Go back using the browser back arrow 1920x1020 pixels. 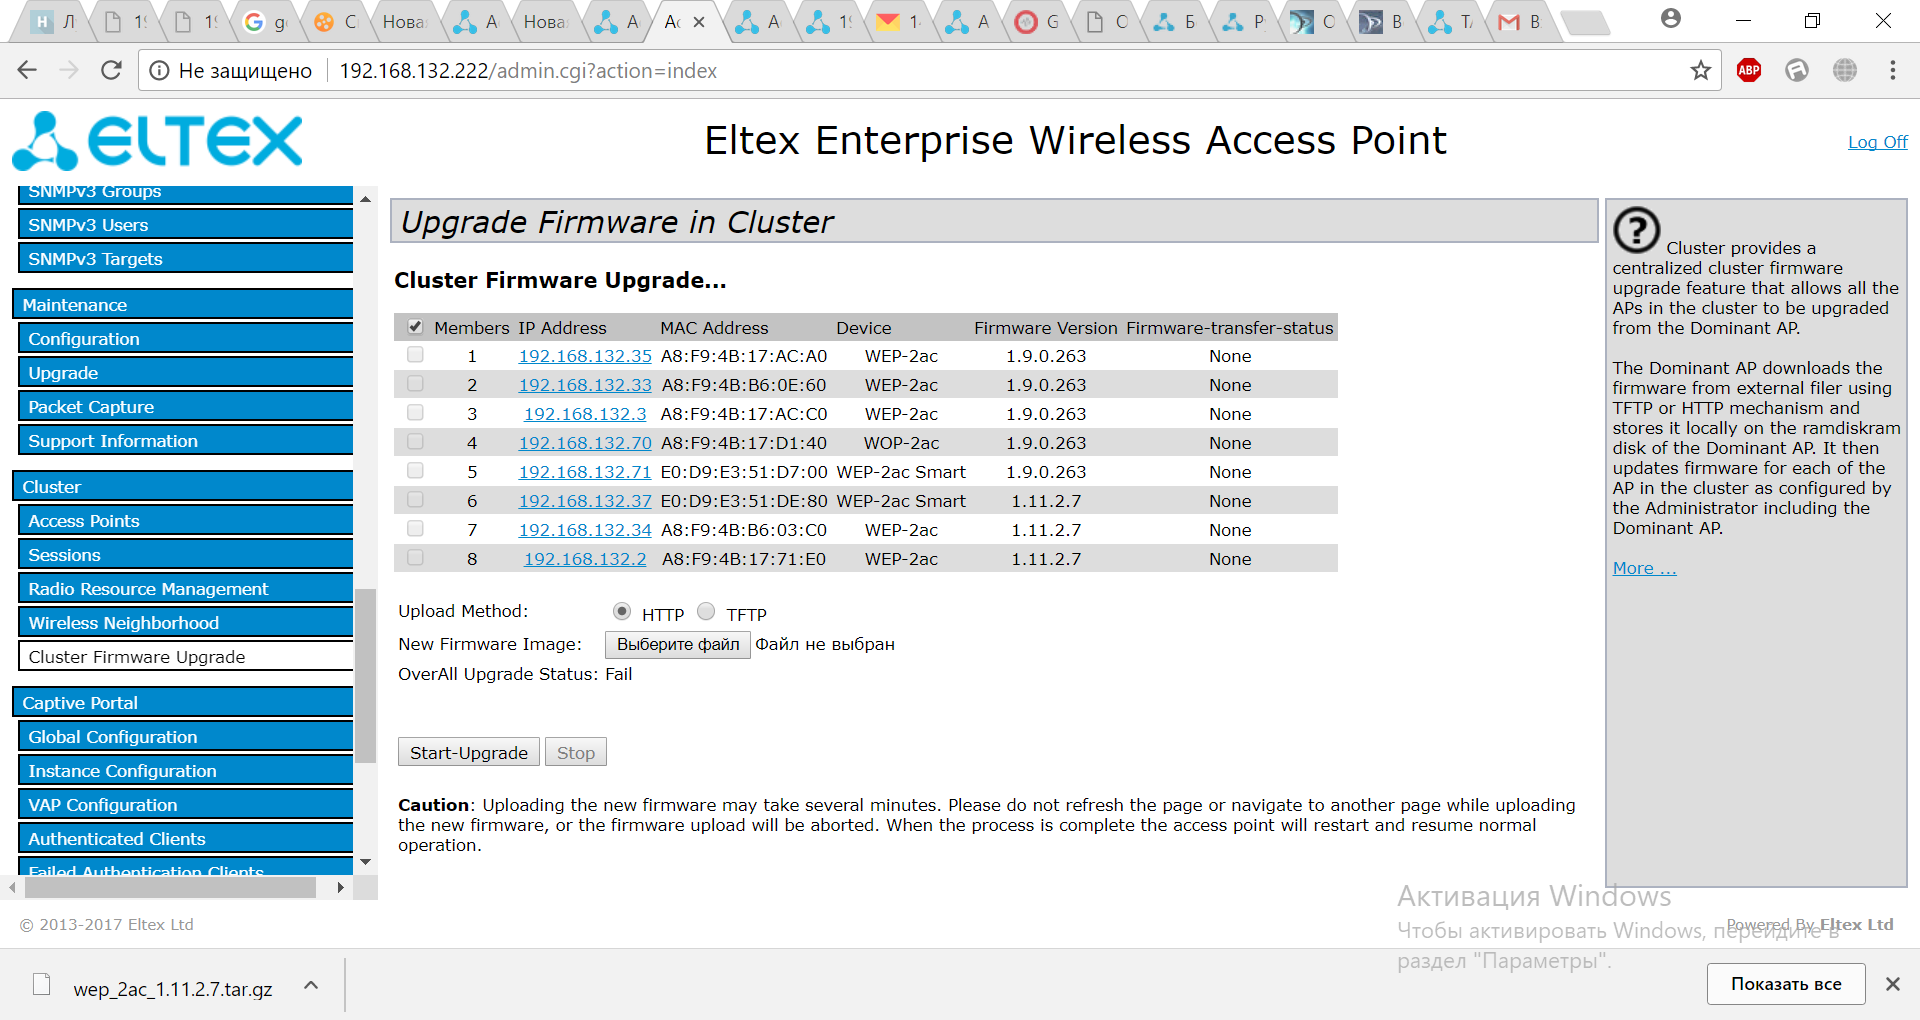pyautogui.click(x=27, y=70)
